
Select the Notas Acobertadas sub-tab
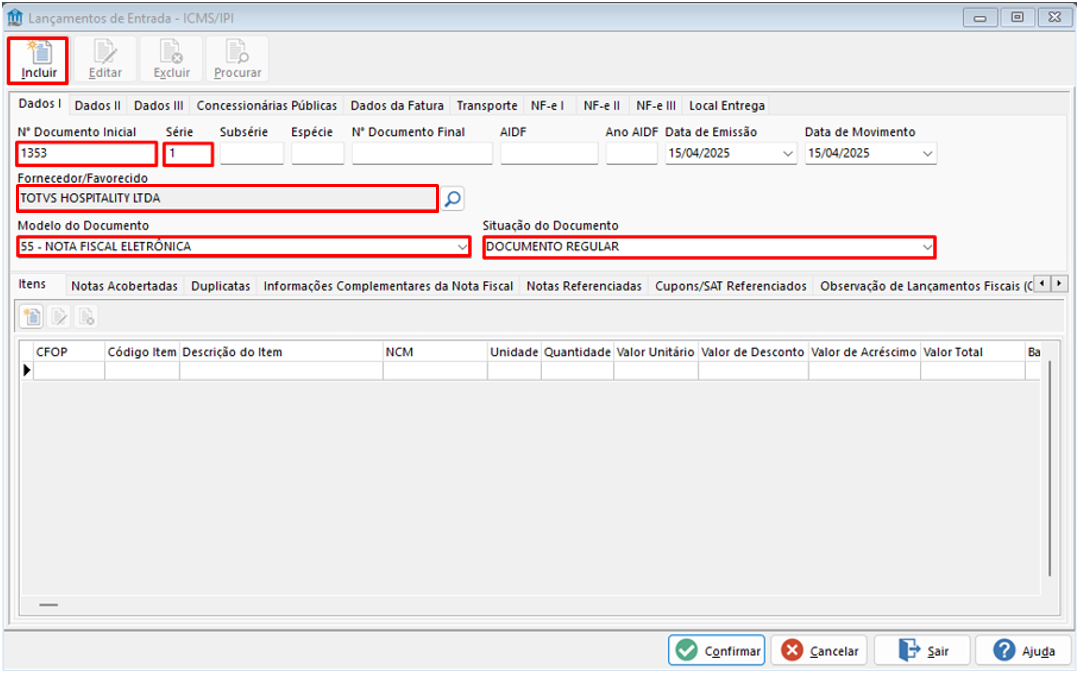[x=124, y=286]
